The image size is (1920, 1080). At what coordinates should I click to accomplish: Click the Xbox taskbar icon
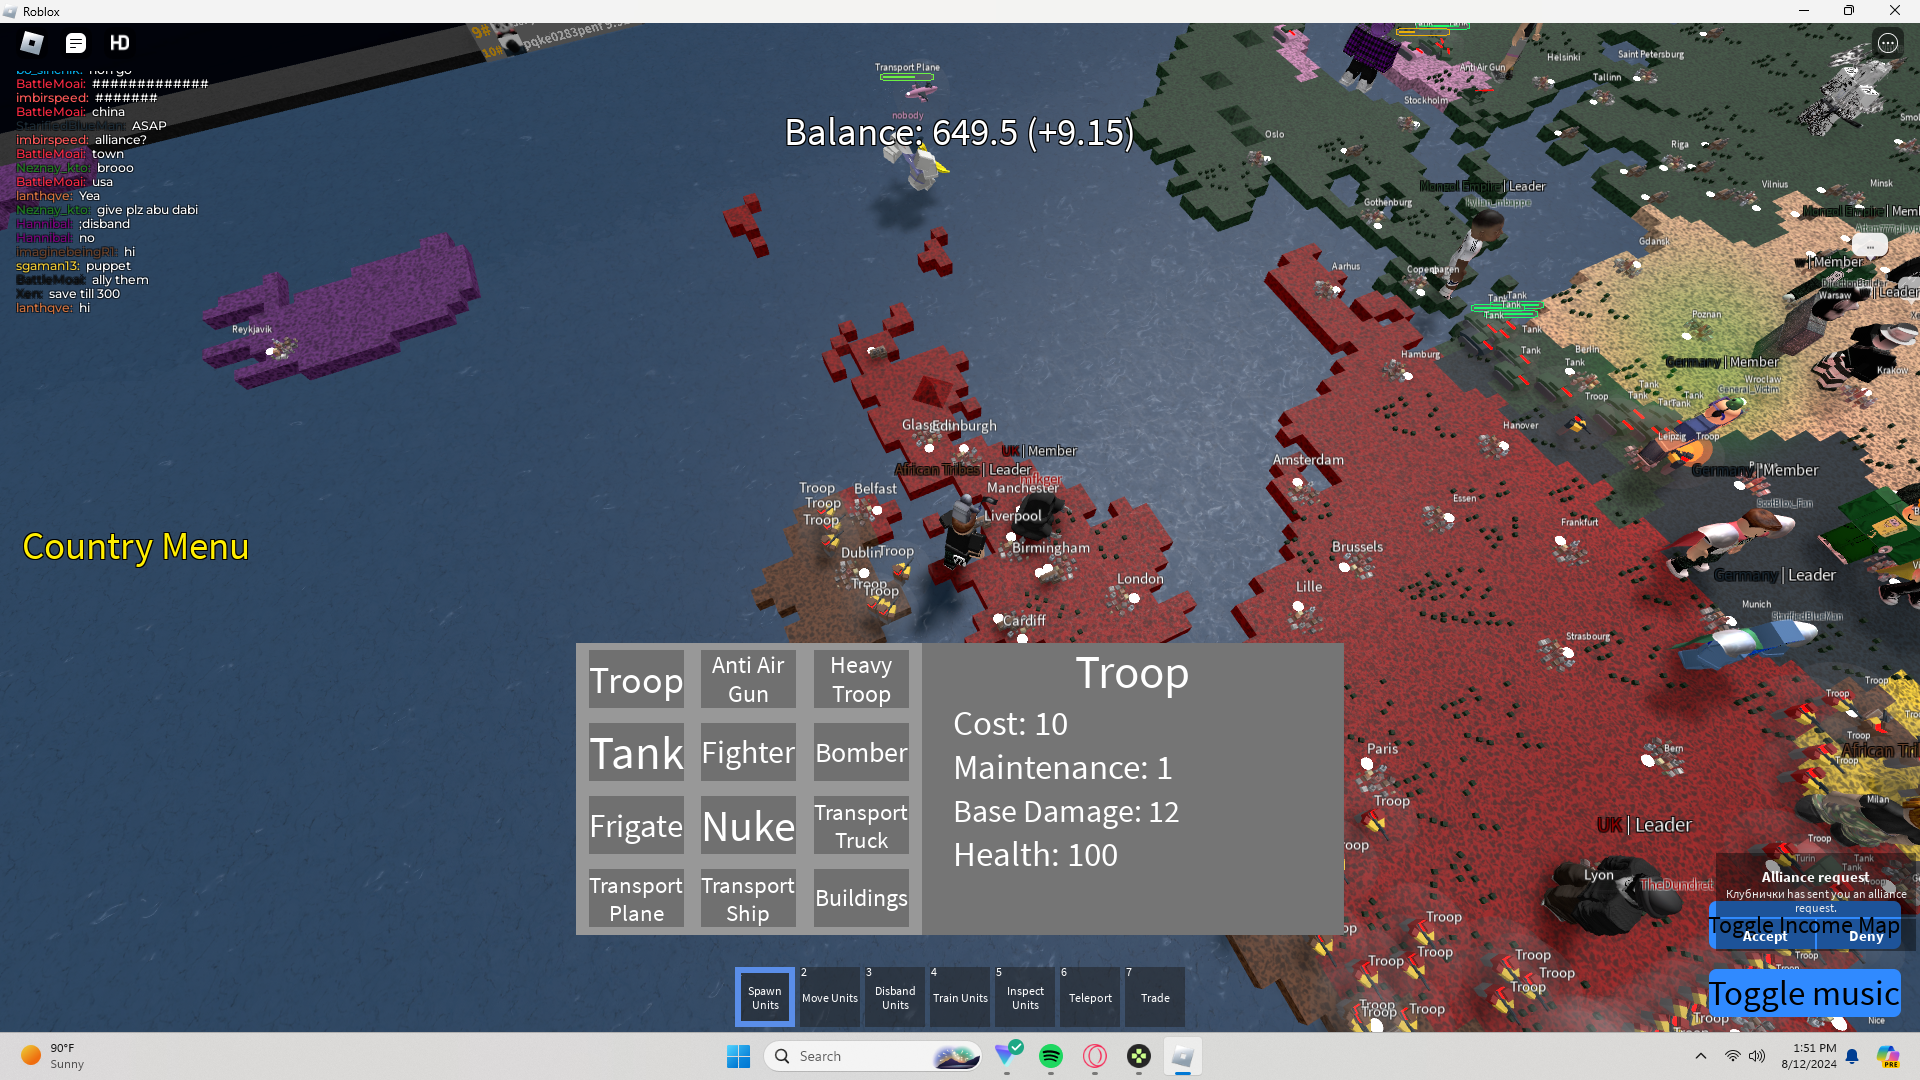click(1139, 1056)
